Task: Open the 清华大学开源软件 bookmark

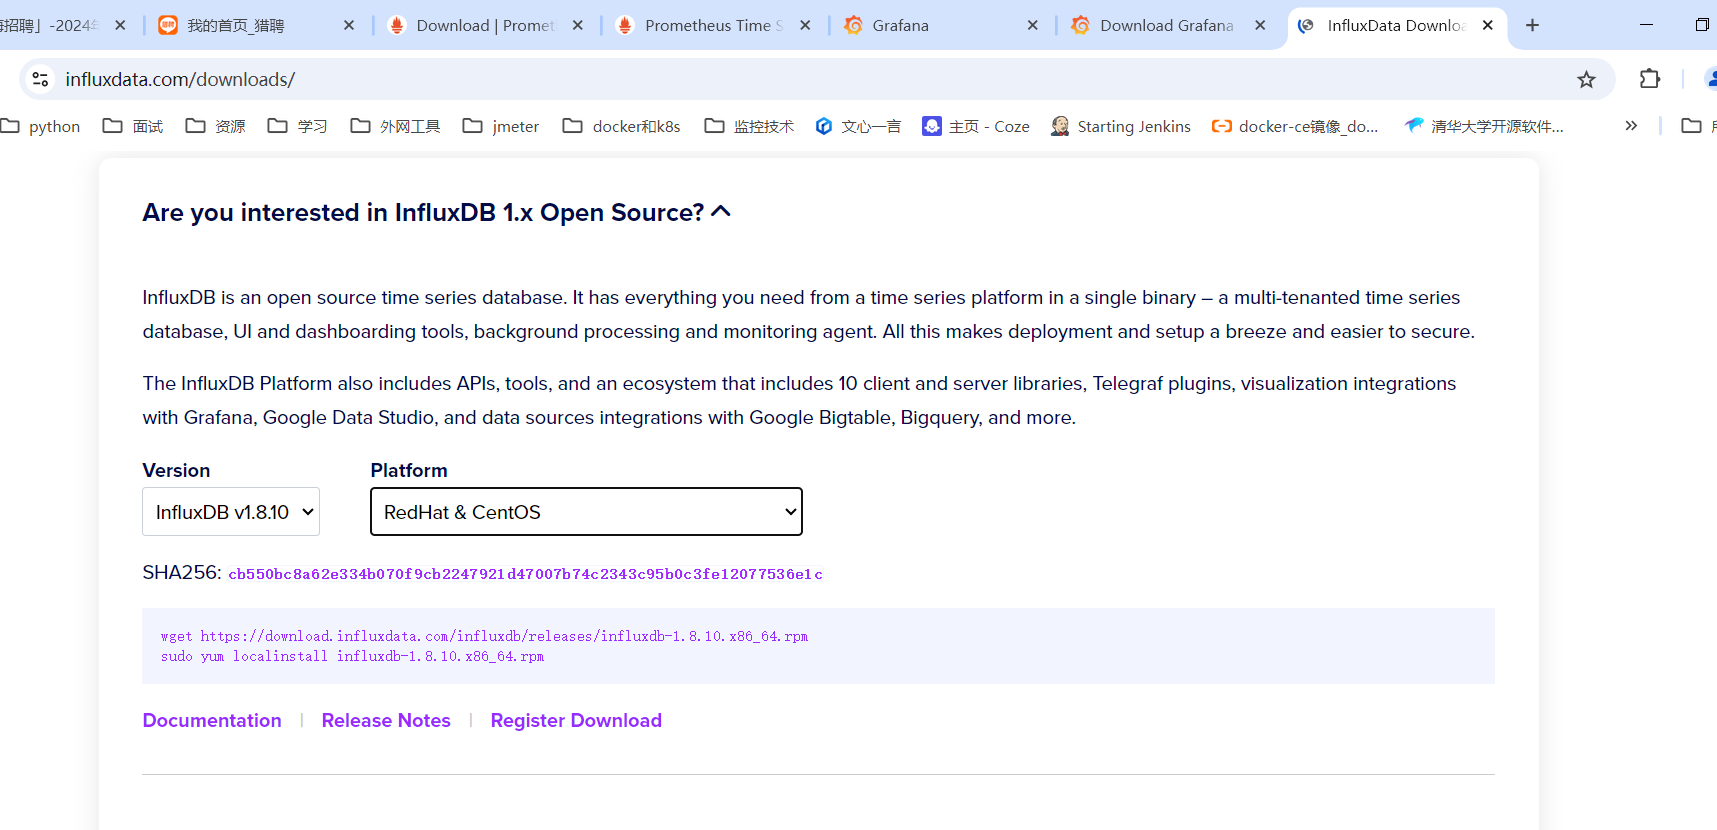Action: pyautogui.click(x=1483, y=126)
